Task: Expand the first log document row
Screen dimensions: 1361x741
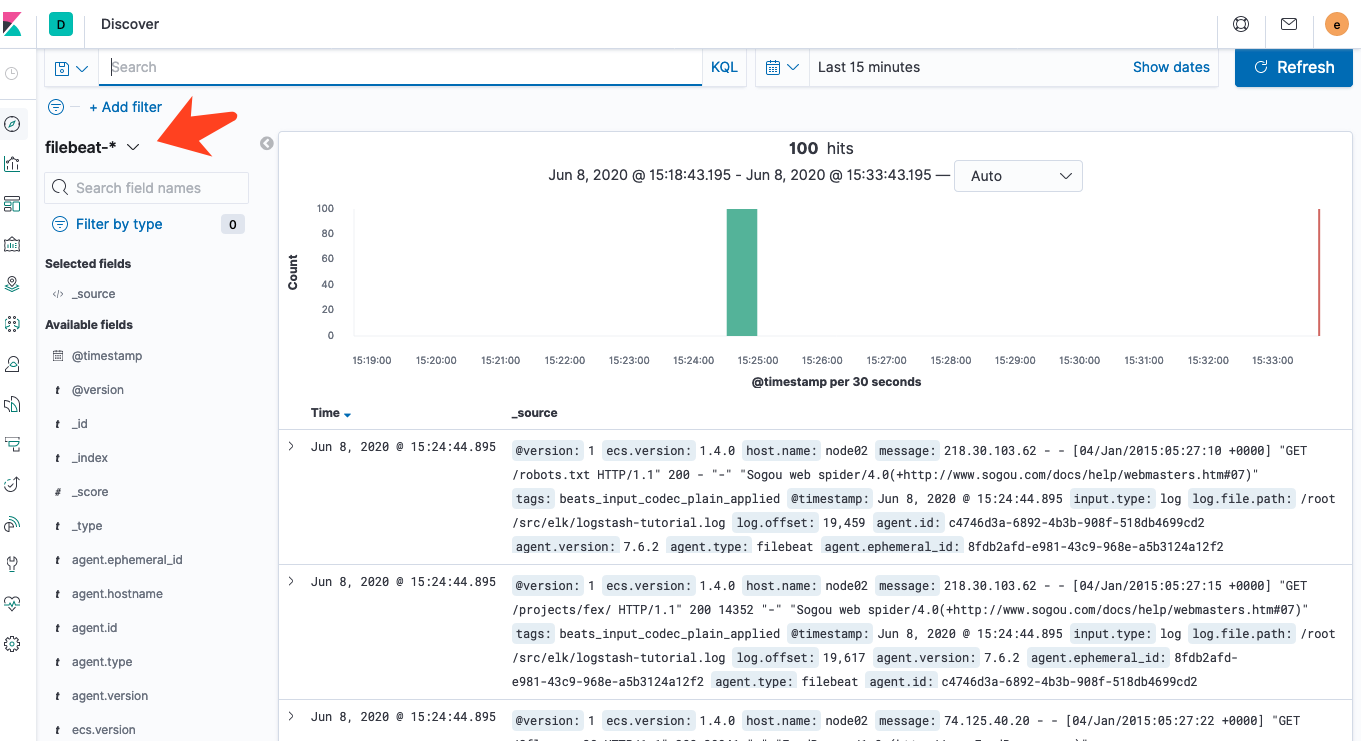Action: click(291, 446)
